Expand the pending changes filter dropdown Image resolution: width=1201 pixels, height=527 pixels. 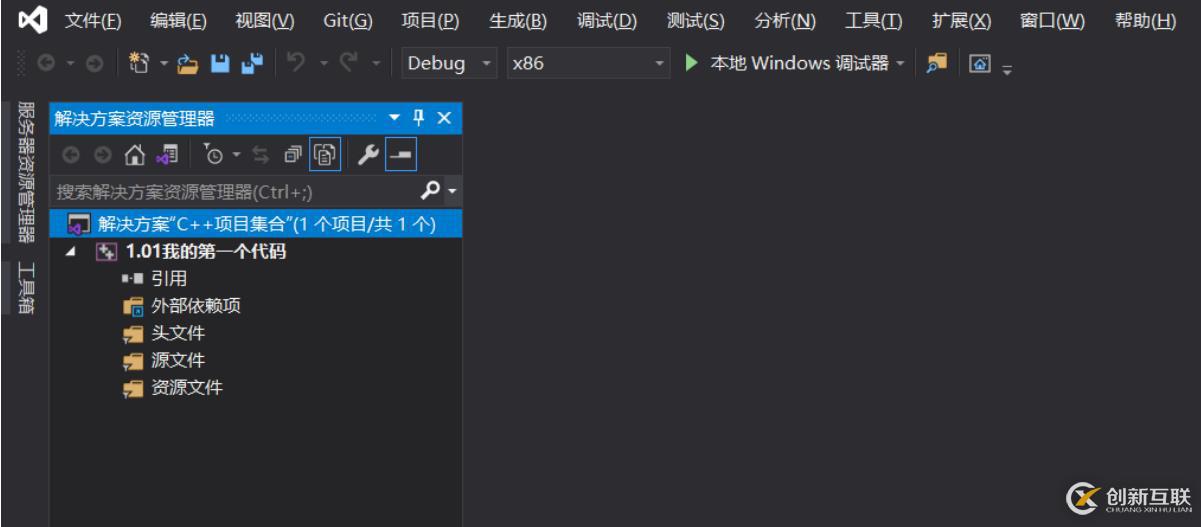coord(237,156)
